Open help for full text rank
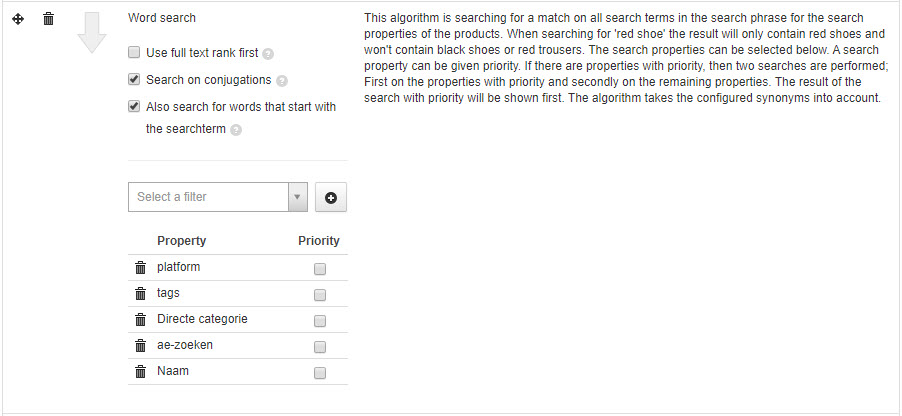Viewport: 902px width, 416px height. click(267, 54)
